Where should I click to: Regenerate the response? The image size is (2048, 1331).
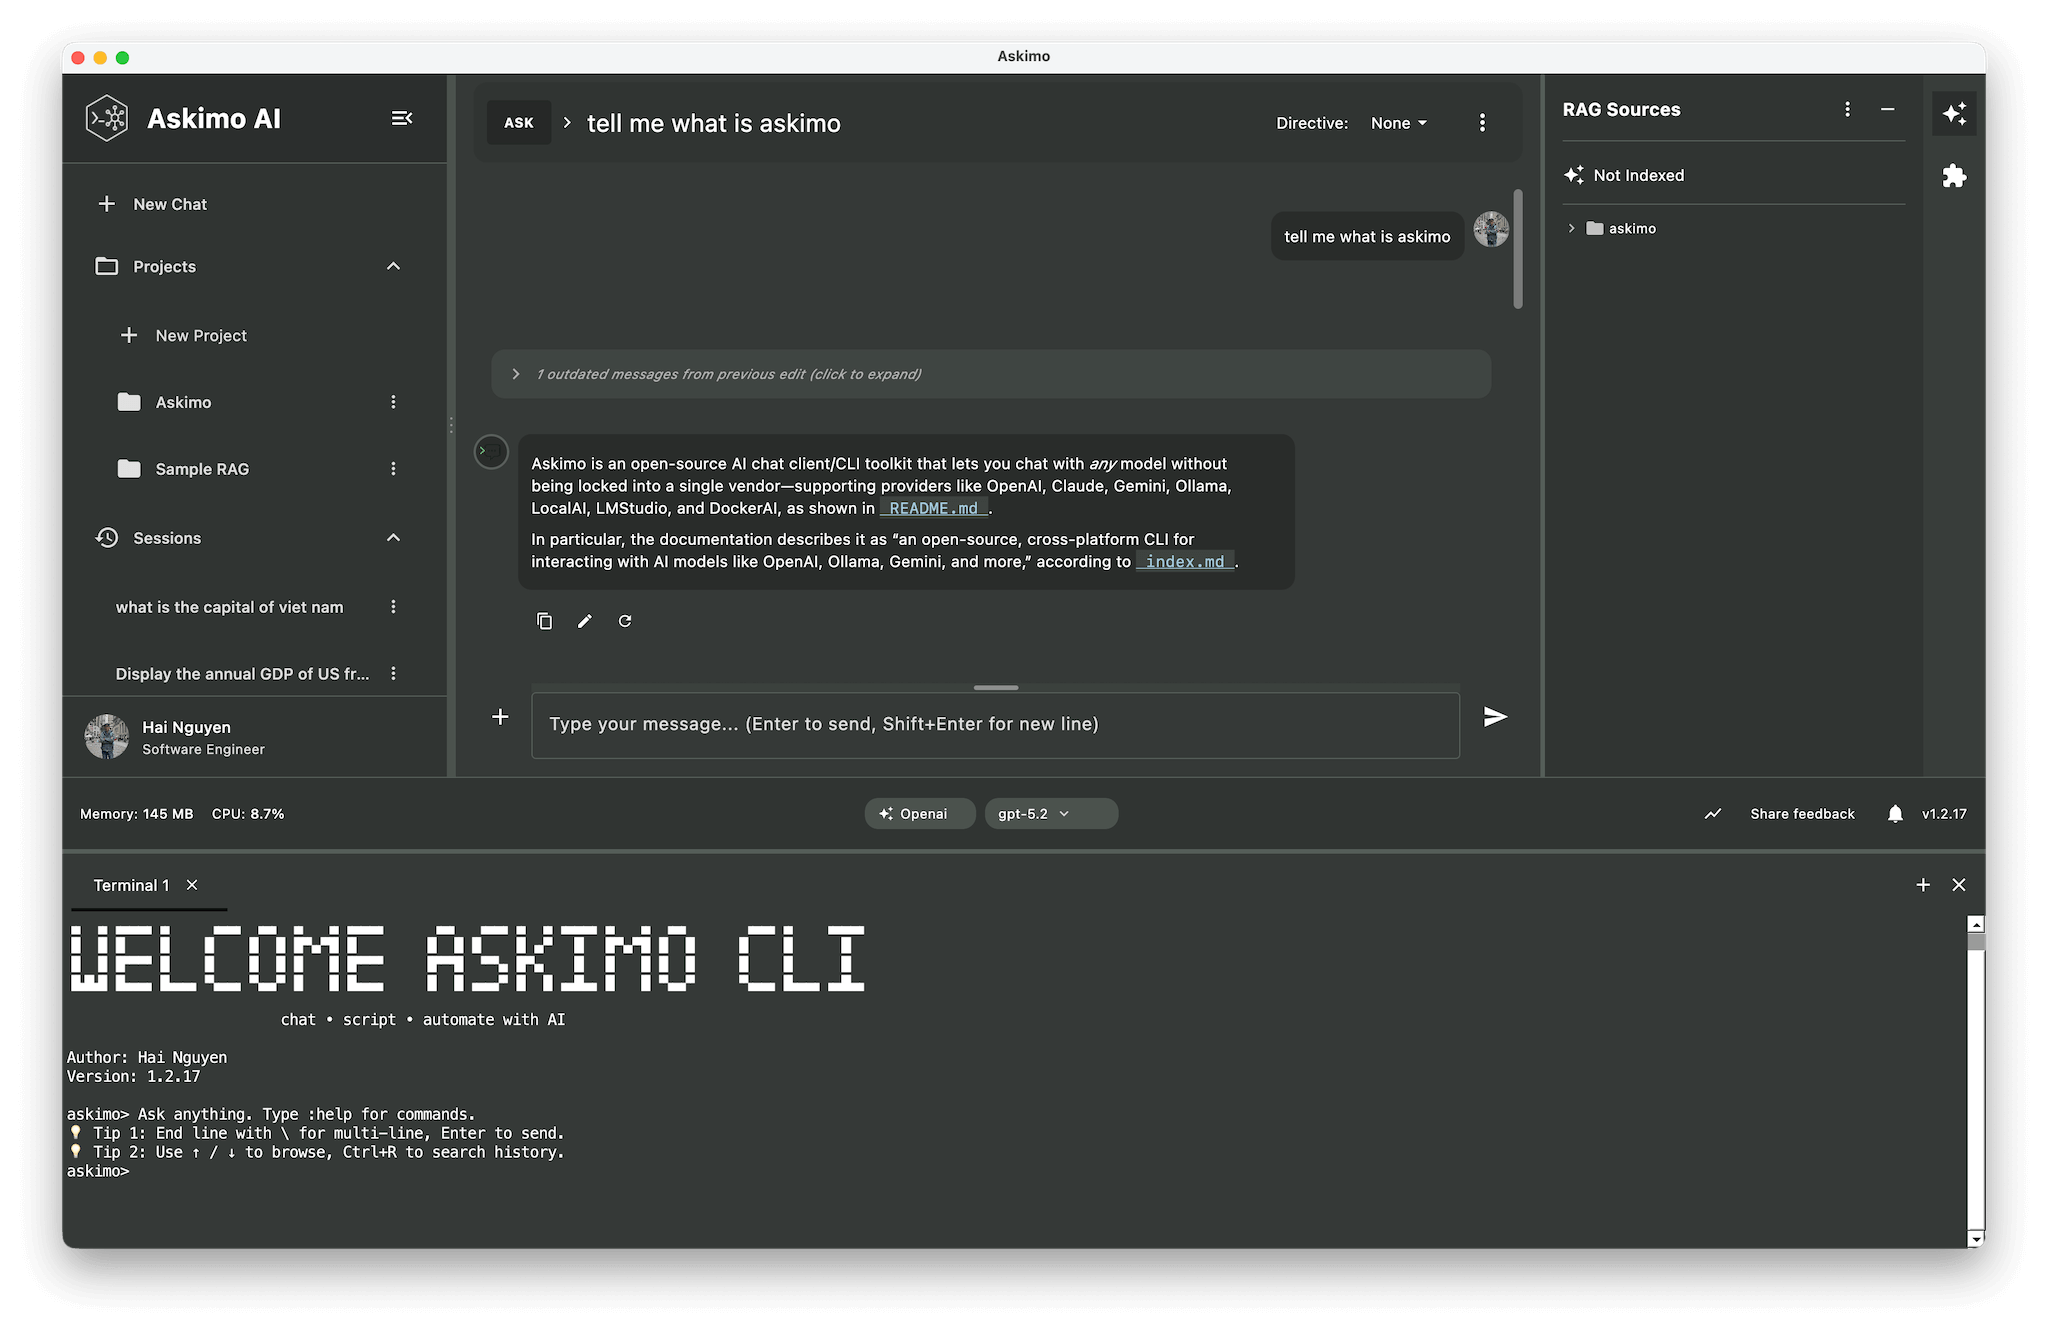pos(625,620)
